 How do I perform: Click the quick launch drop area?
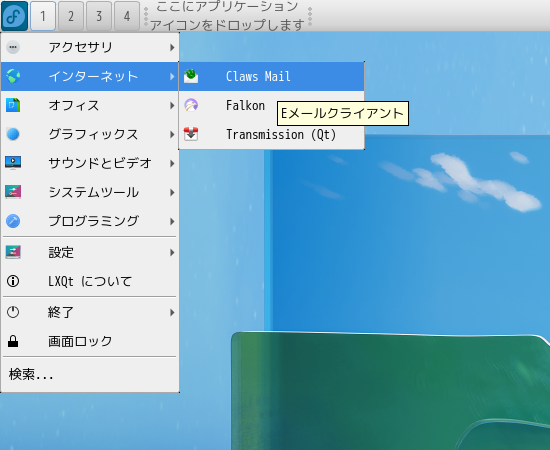(x=227, y=16)
